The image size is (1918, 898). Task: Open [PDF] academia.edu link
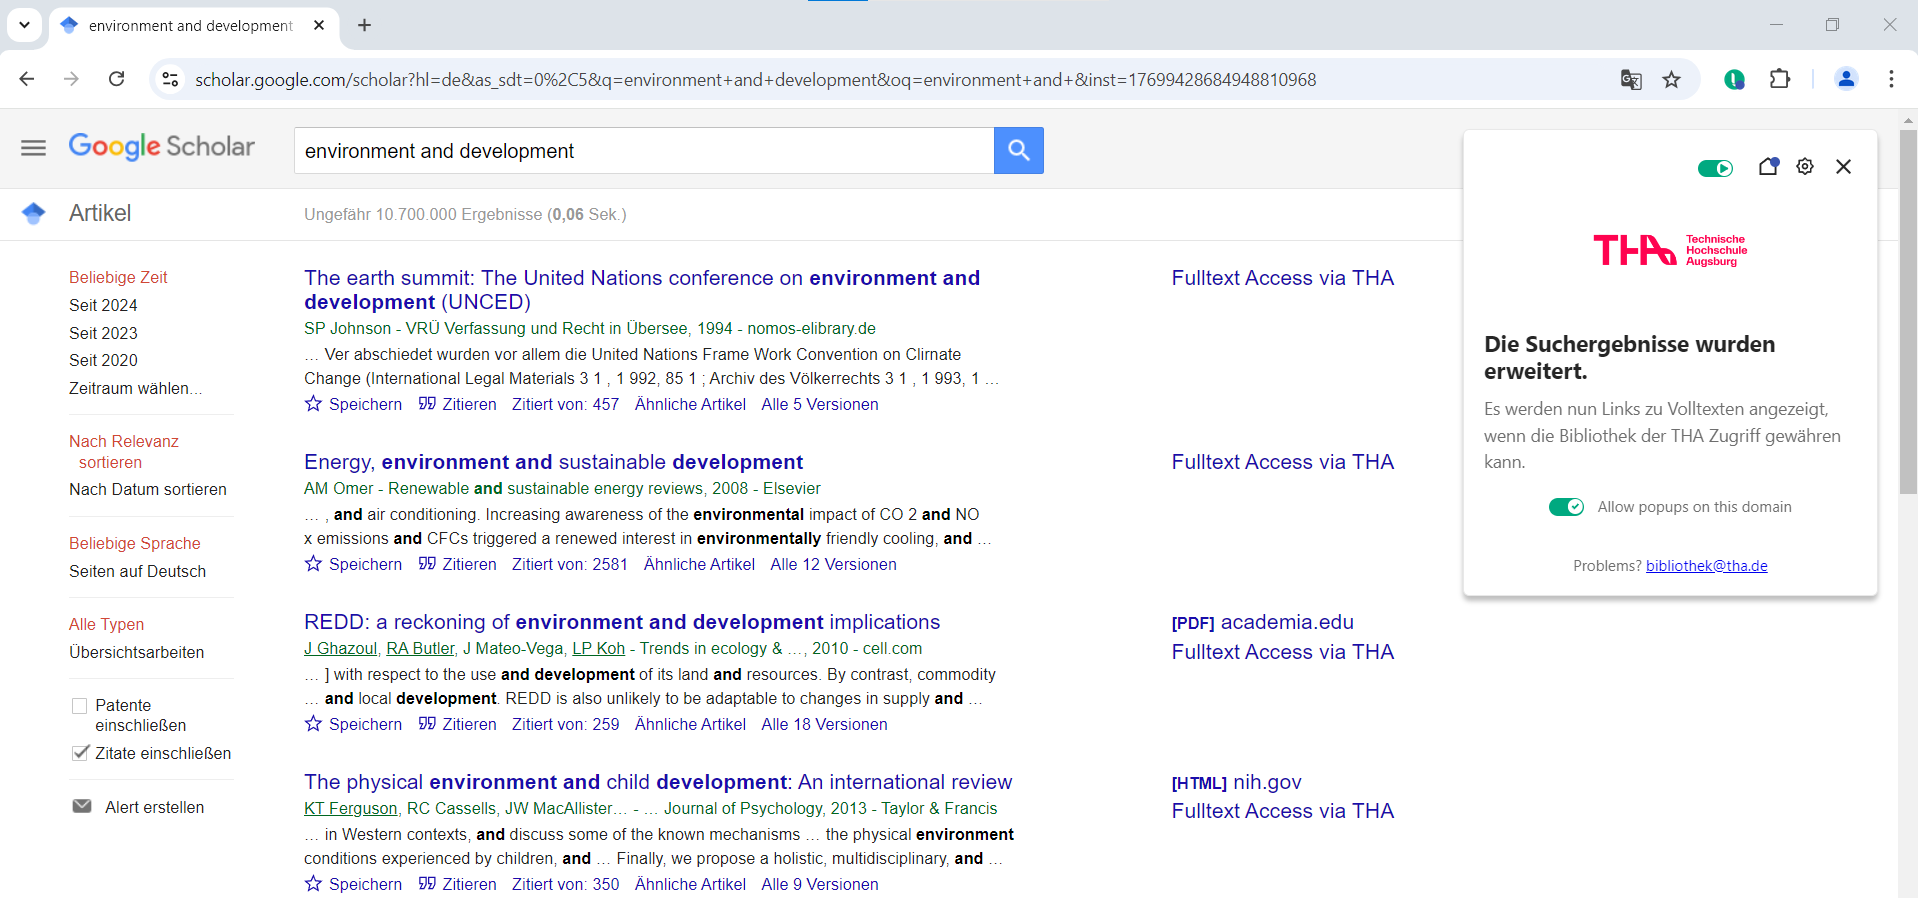tap(1262, 622)
